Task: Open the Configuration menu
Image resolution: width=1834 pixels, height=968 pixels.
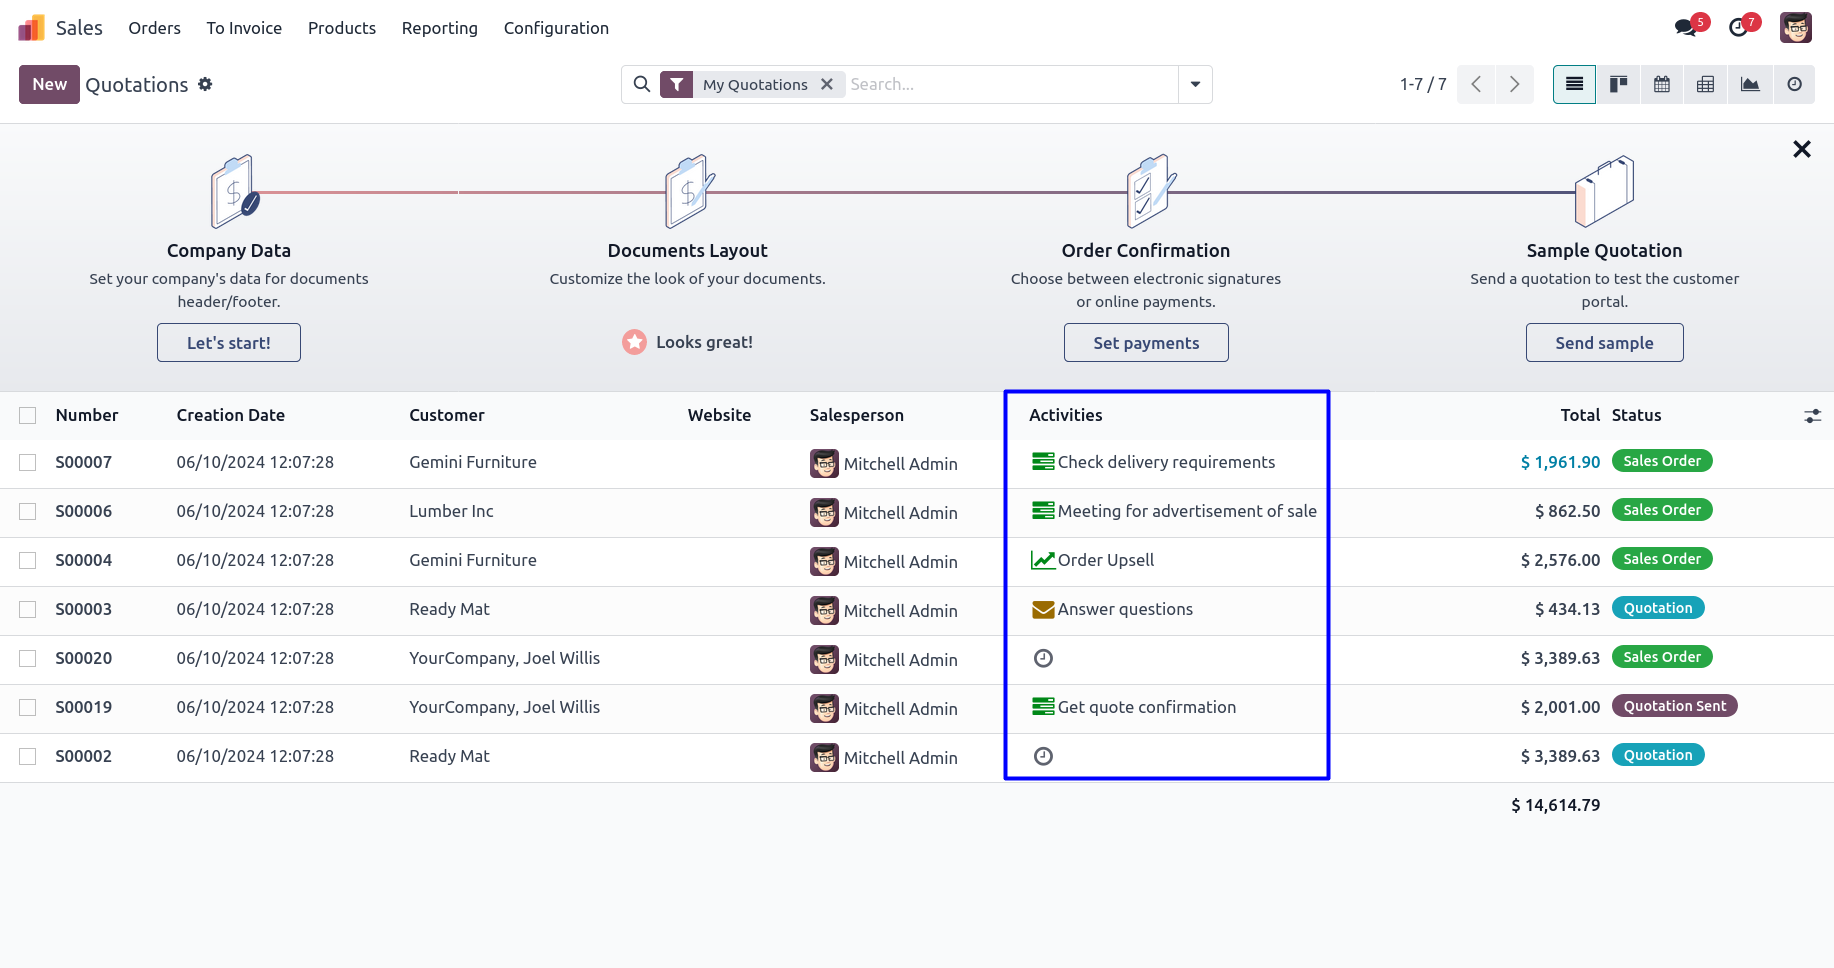Action: (x=556, y=28)
